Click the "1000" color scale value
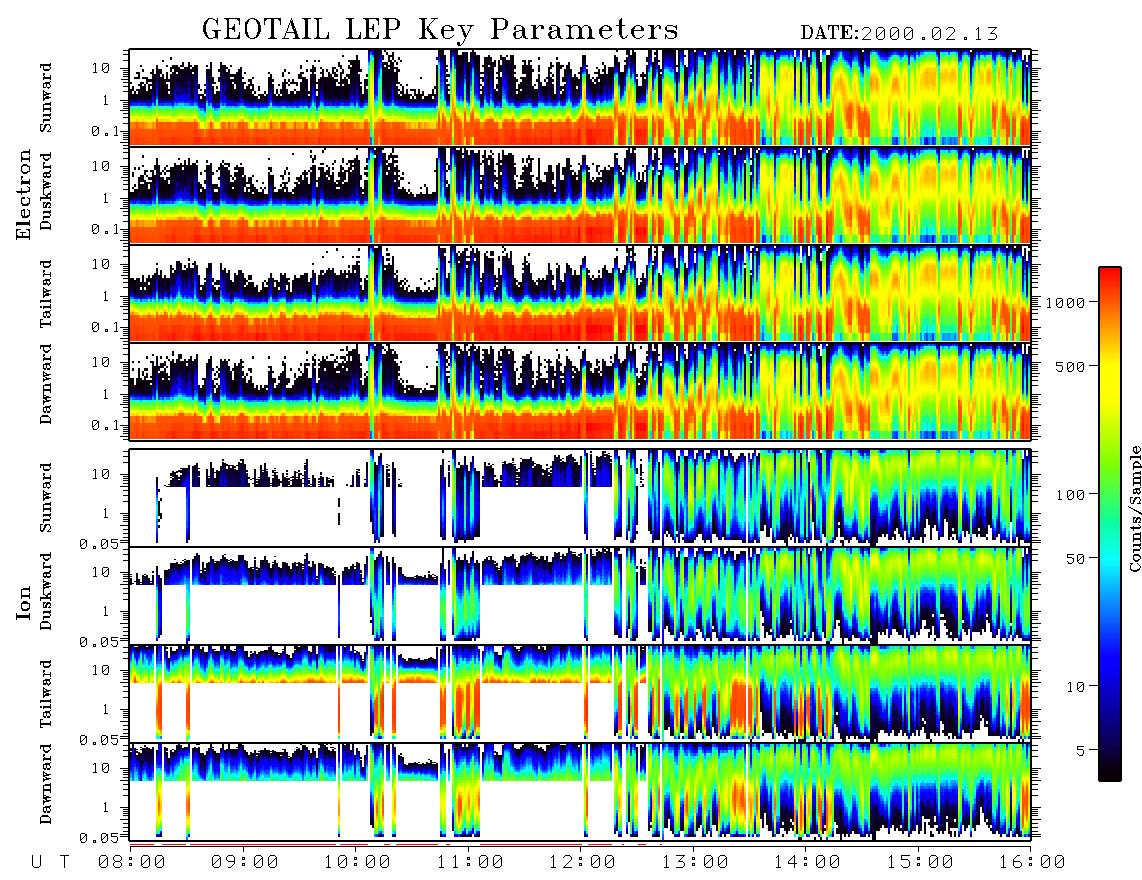Viewport: 1142px width, 880px height. 1065,302
